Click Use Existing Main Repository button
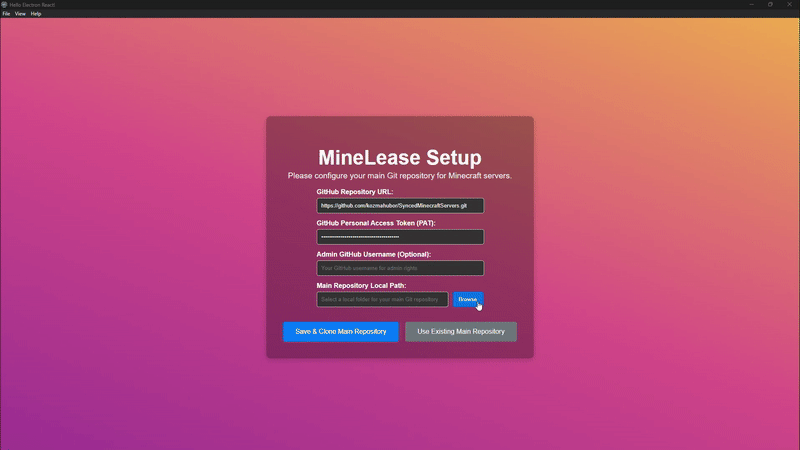The height and width of the screenshot is (450, 800). 461,332
